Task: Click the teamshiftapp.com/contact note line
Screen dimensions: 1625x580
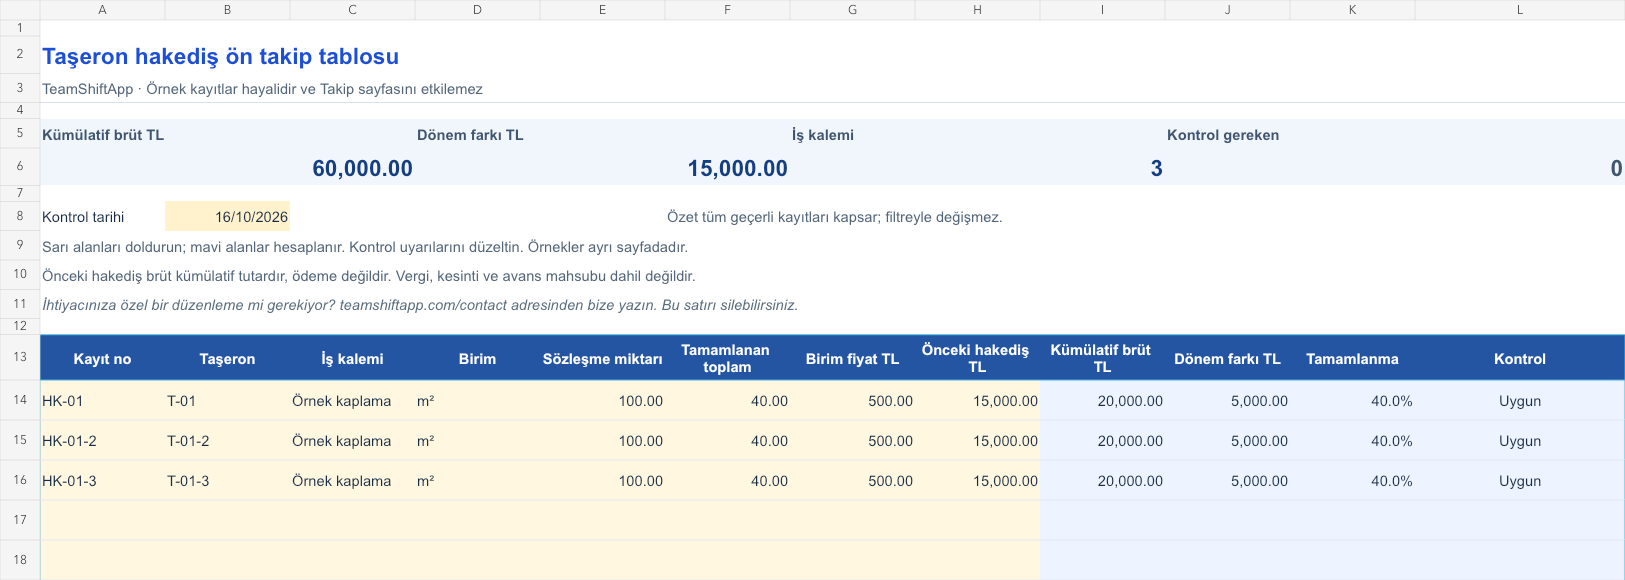Action: pos(420,305)
